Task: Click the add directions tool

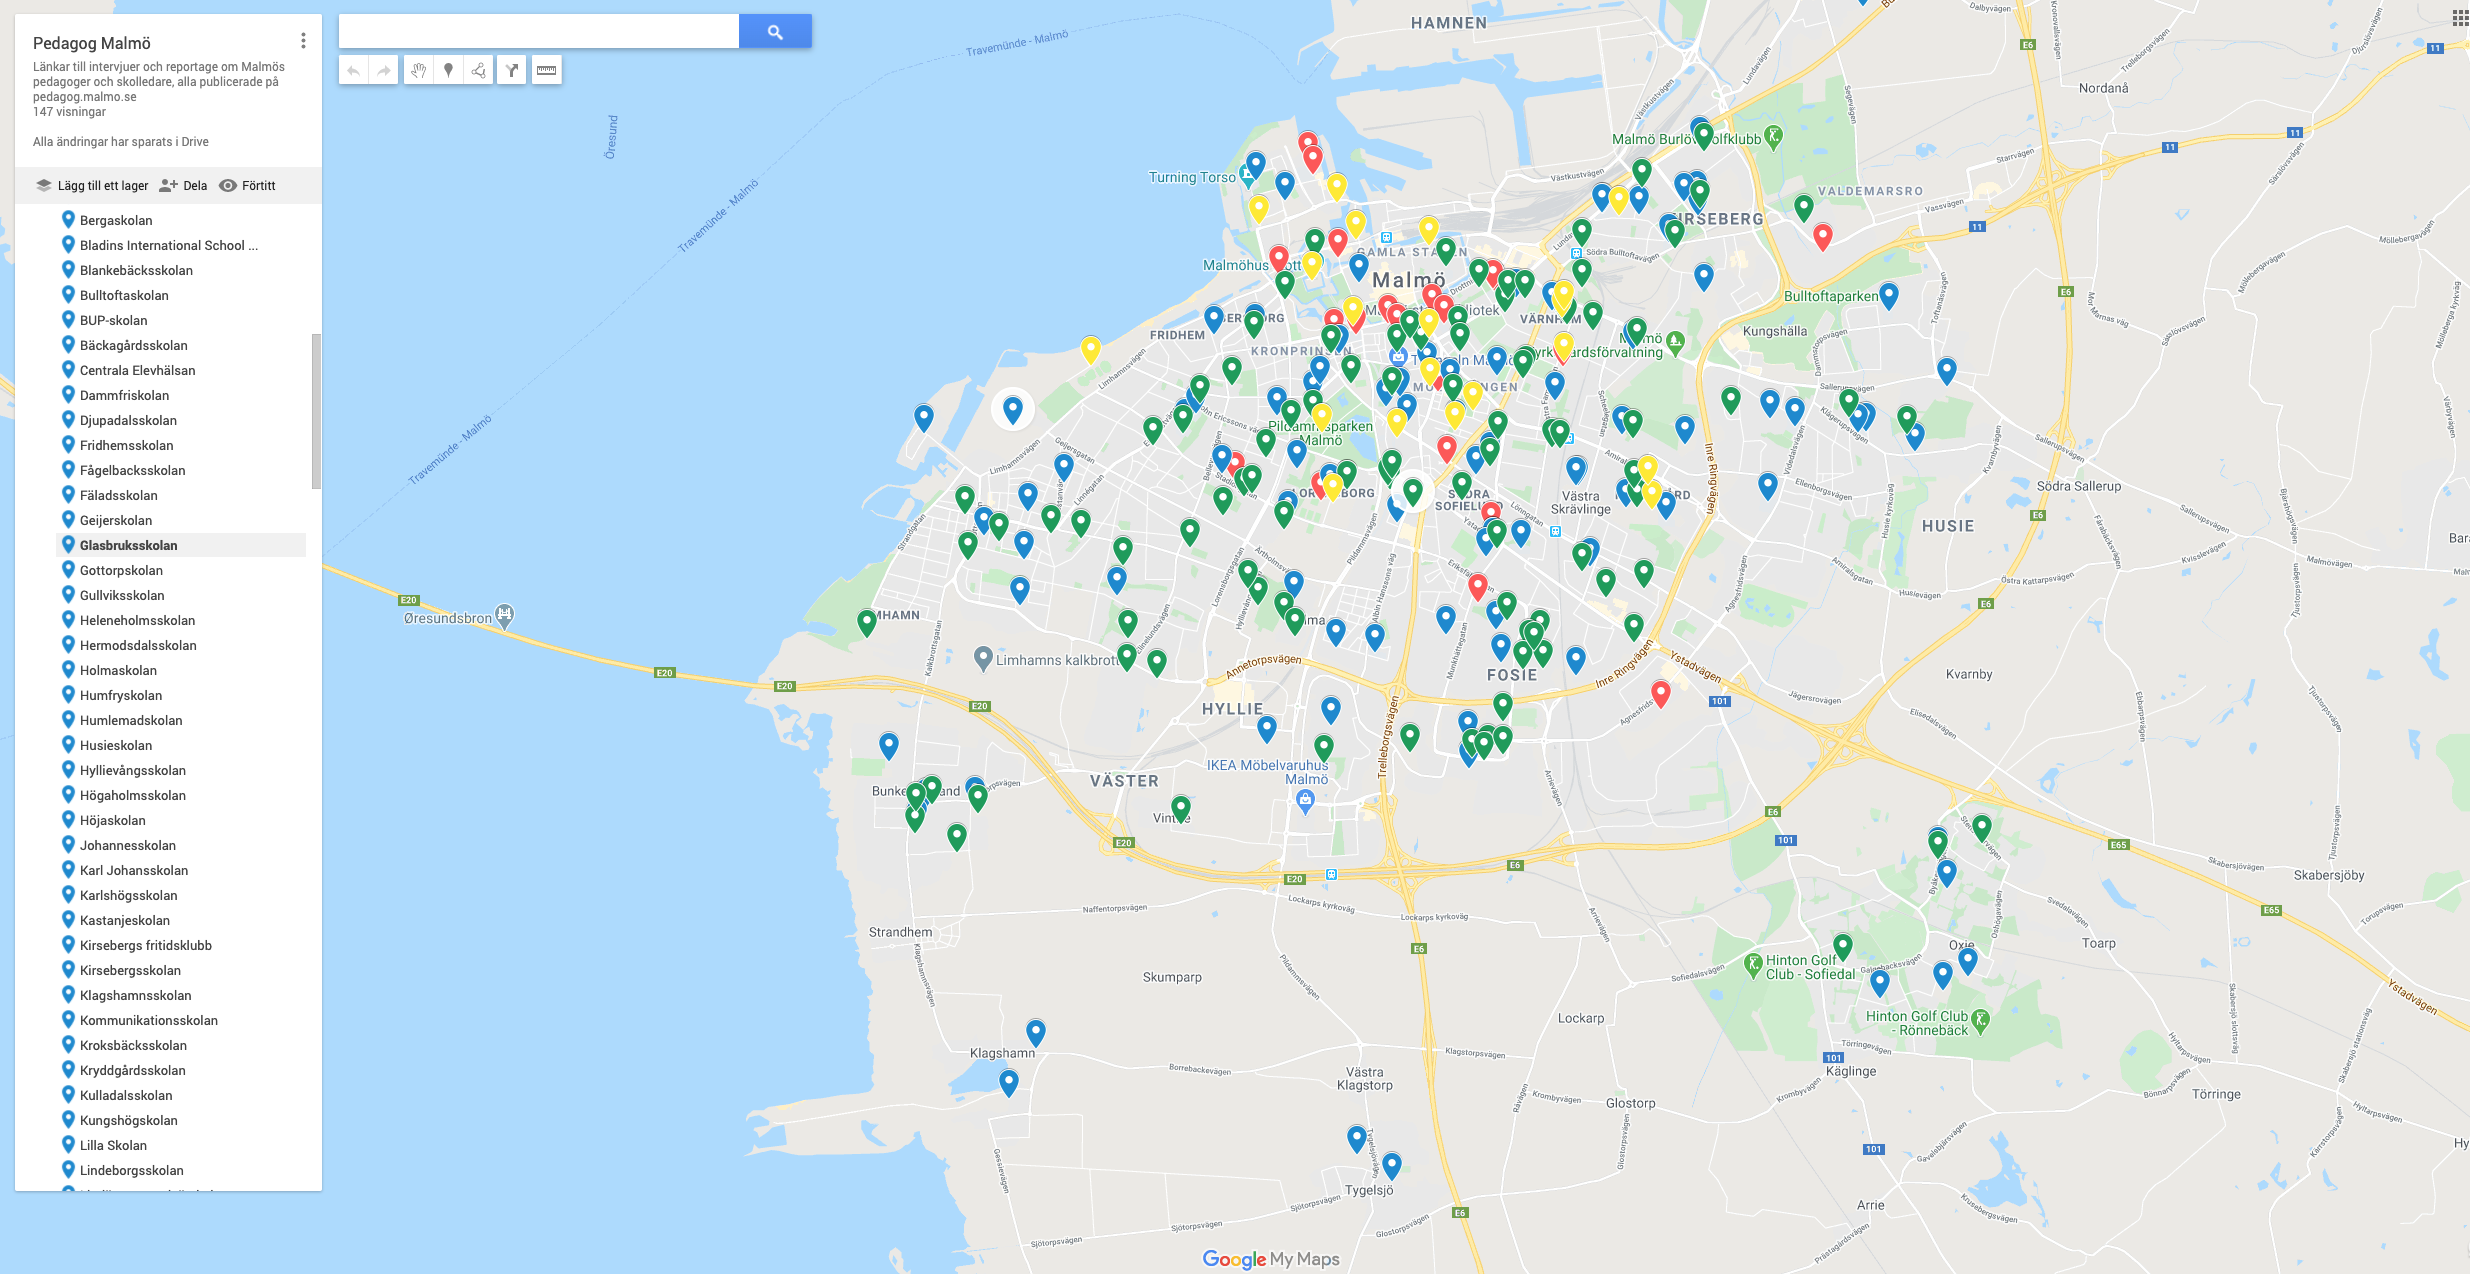Action: coord(512,70)
